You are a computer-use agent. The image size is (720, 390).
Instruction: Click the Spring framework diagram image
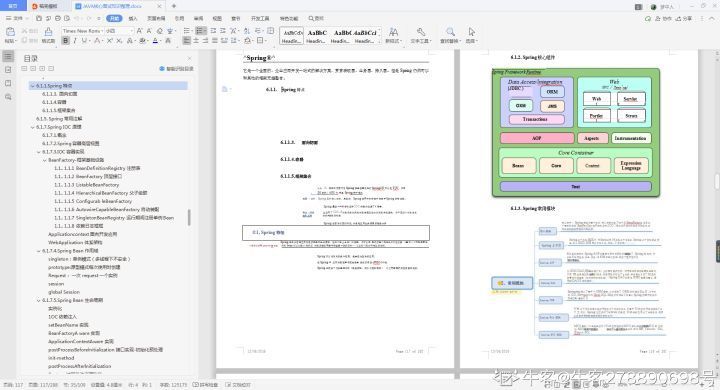point(575,133)
